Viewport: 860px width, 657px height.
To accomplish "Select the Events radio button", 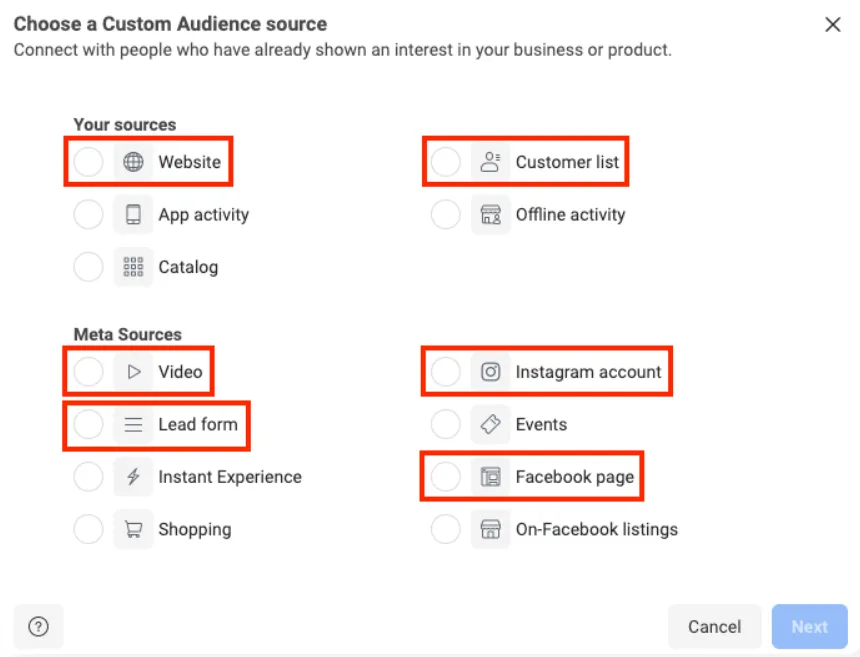I will (x=445, y=424).
